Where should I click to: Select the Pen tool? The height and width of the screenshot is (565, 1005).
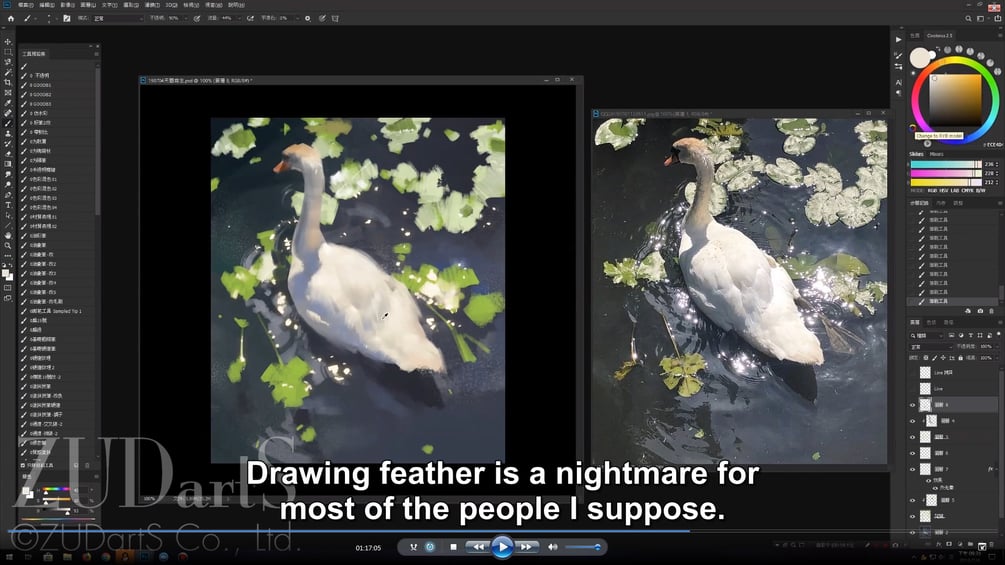click(8, 195)
